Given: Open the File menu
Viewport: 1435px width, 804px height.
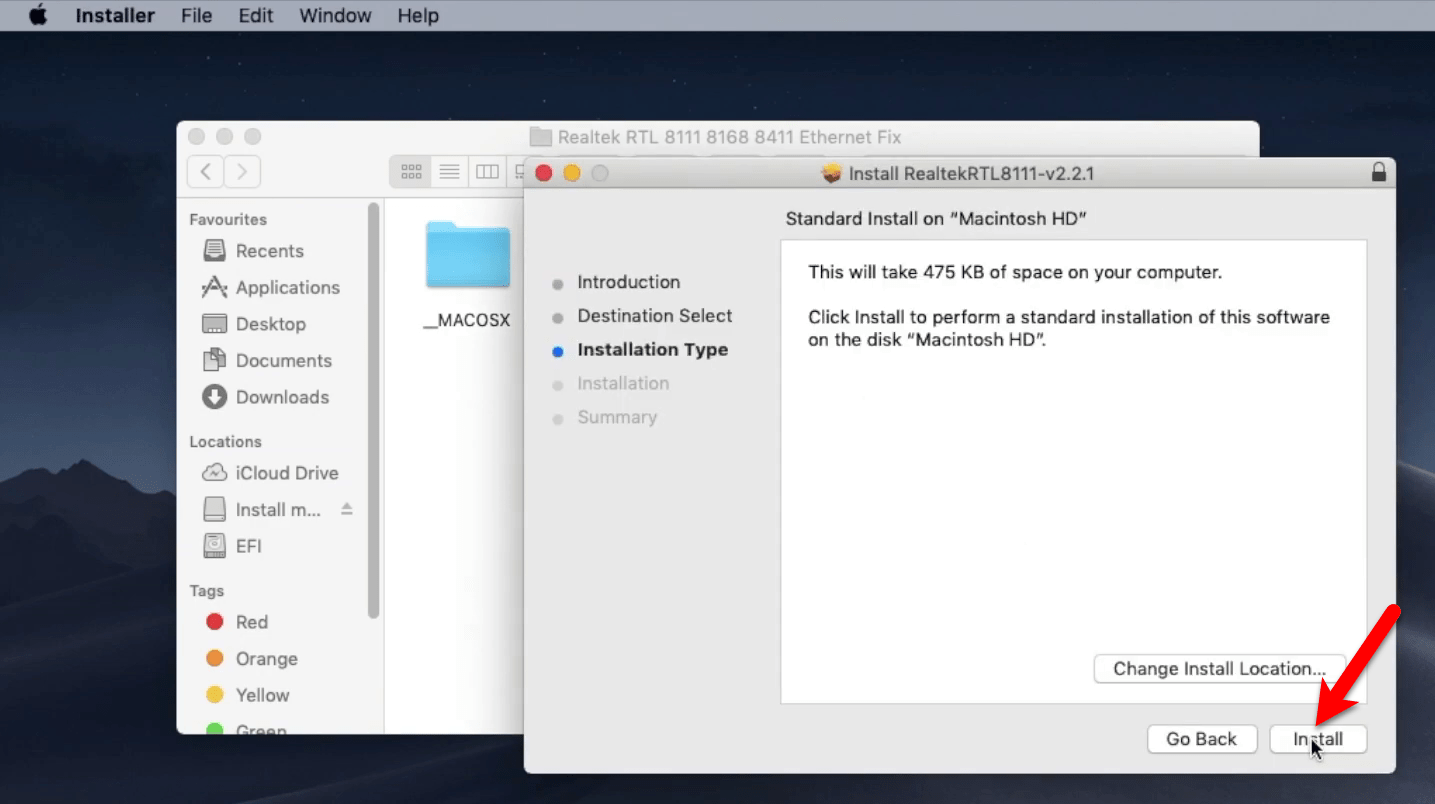Looking at the screenshot, I should click(x=196, y=15).
